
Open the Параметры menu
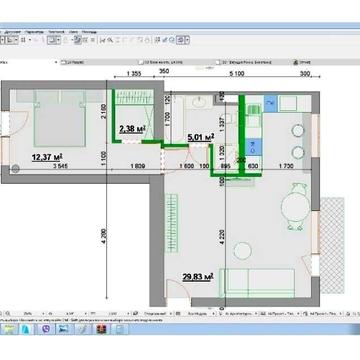point(34,32)
